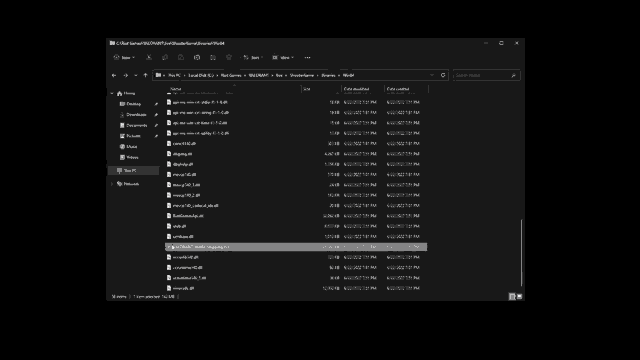Select highlighted VALORANT-Win64-Shipping.exe file

point(296,247)
